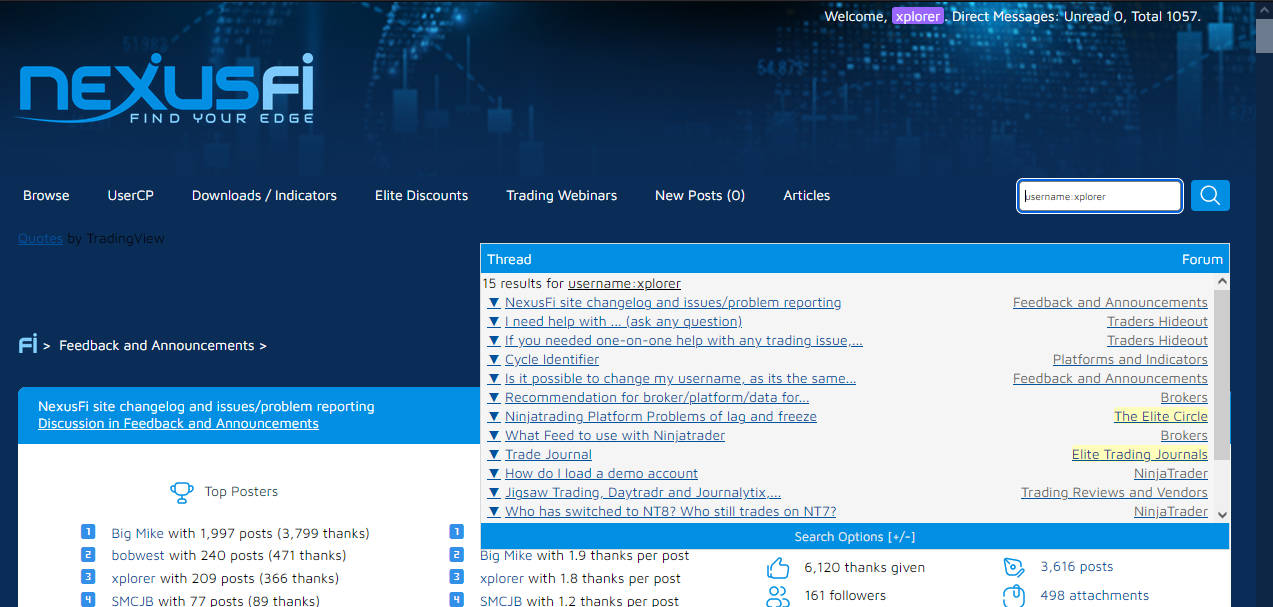The width and height of the screenshot is (1273, 607).
Task: Click bobwest in Top Posters list
Action: pos(138,556)
